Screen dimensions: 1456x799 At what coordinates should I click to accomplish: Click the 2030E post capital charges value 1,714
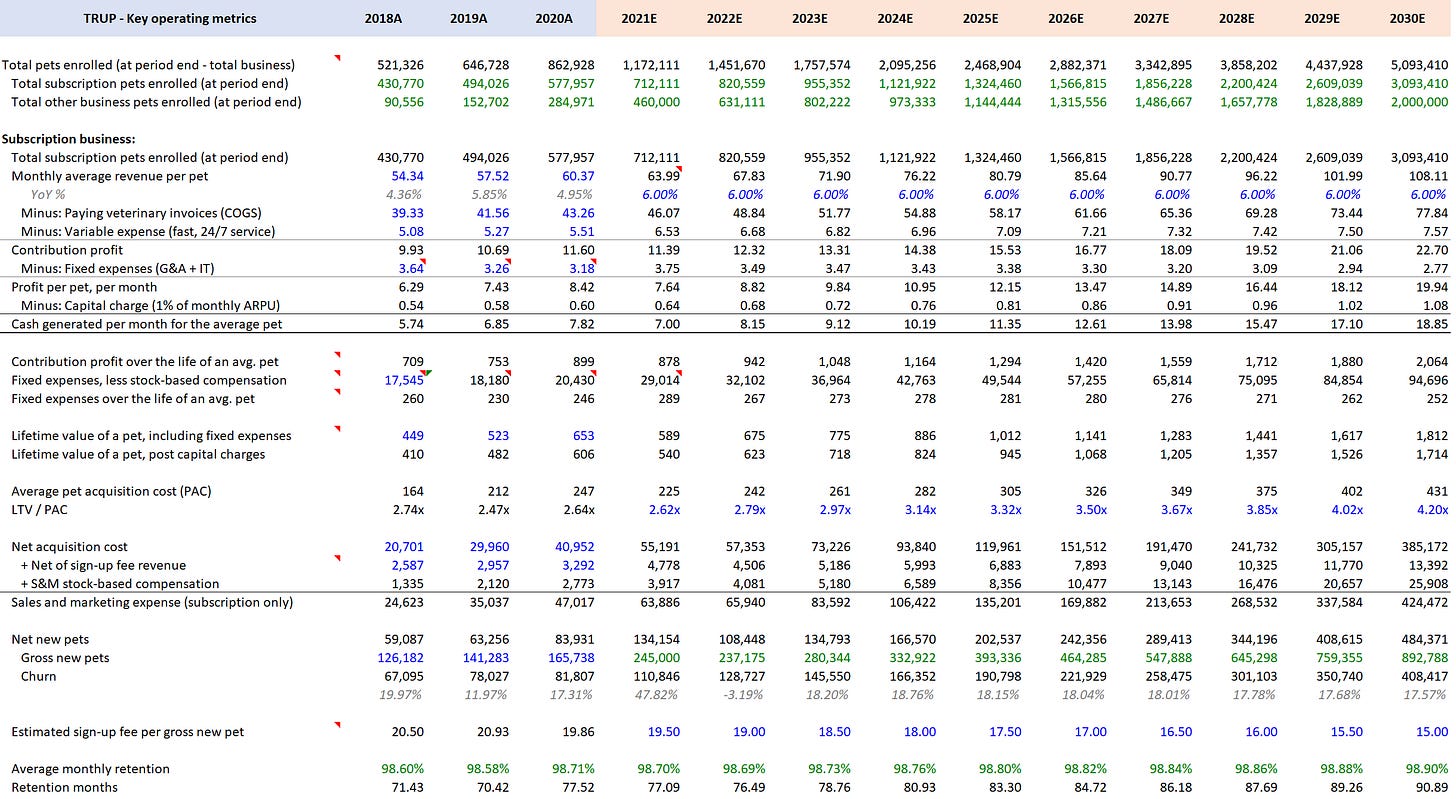(1434, 454)
